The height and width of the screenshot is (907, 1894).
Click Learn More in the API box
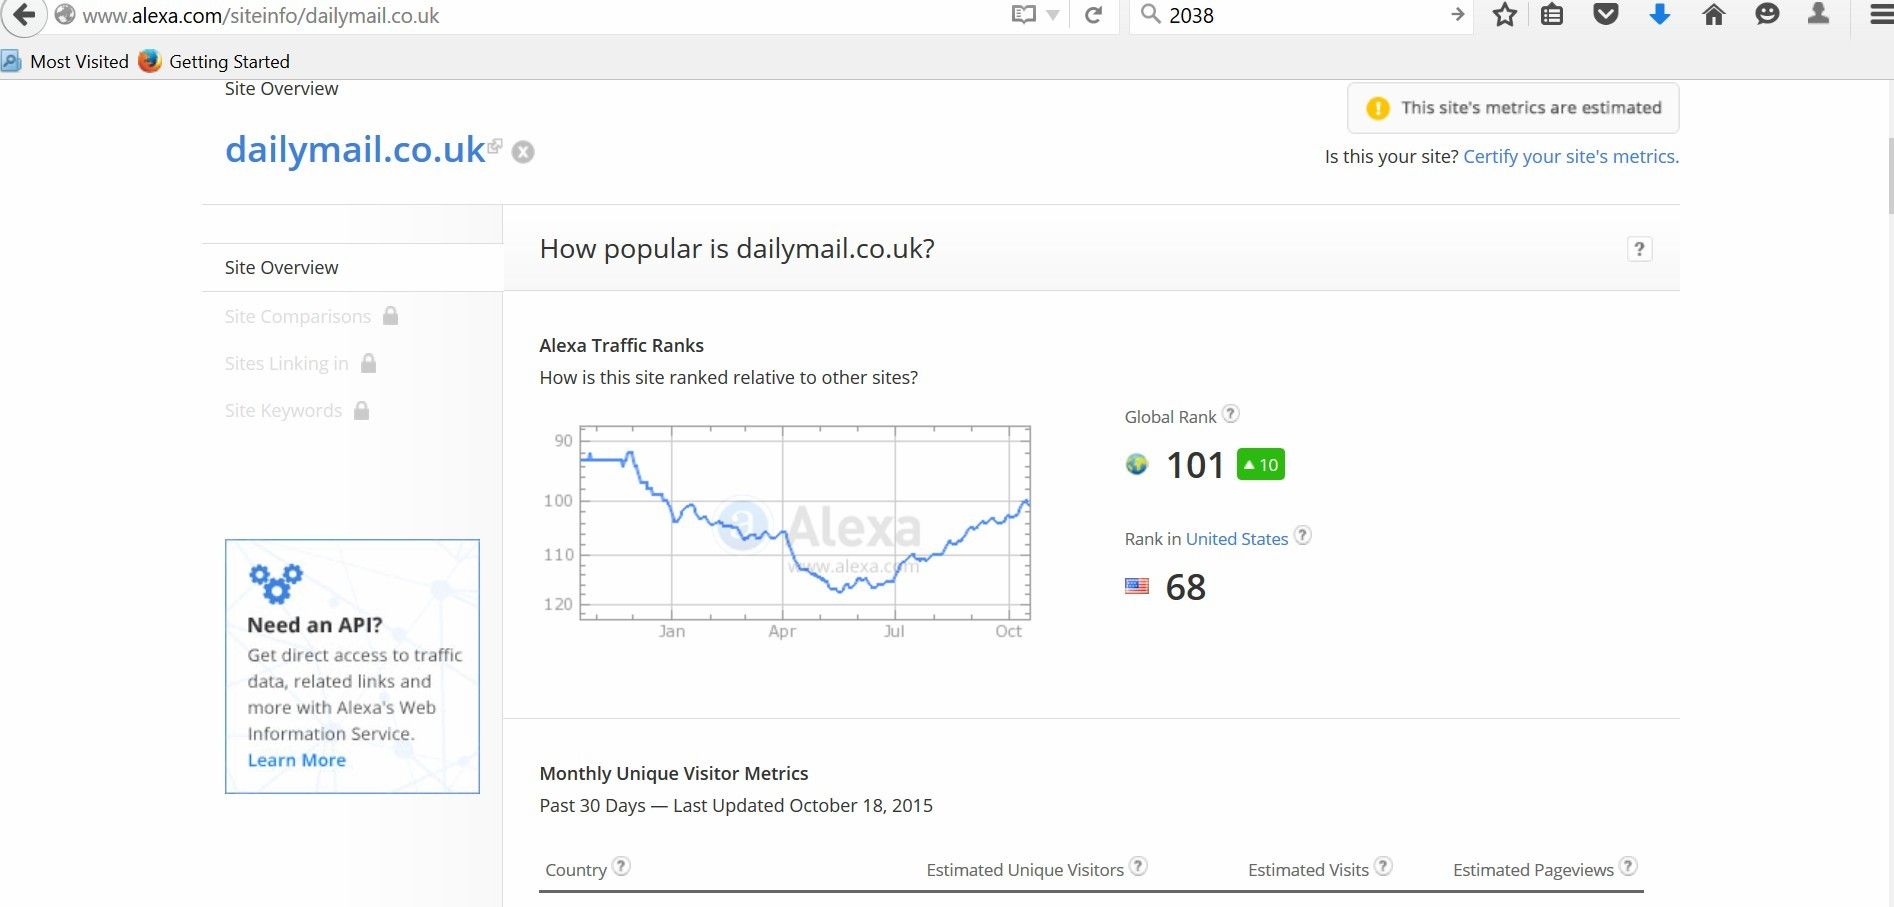click(296, 760)
